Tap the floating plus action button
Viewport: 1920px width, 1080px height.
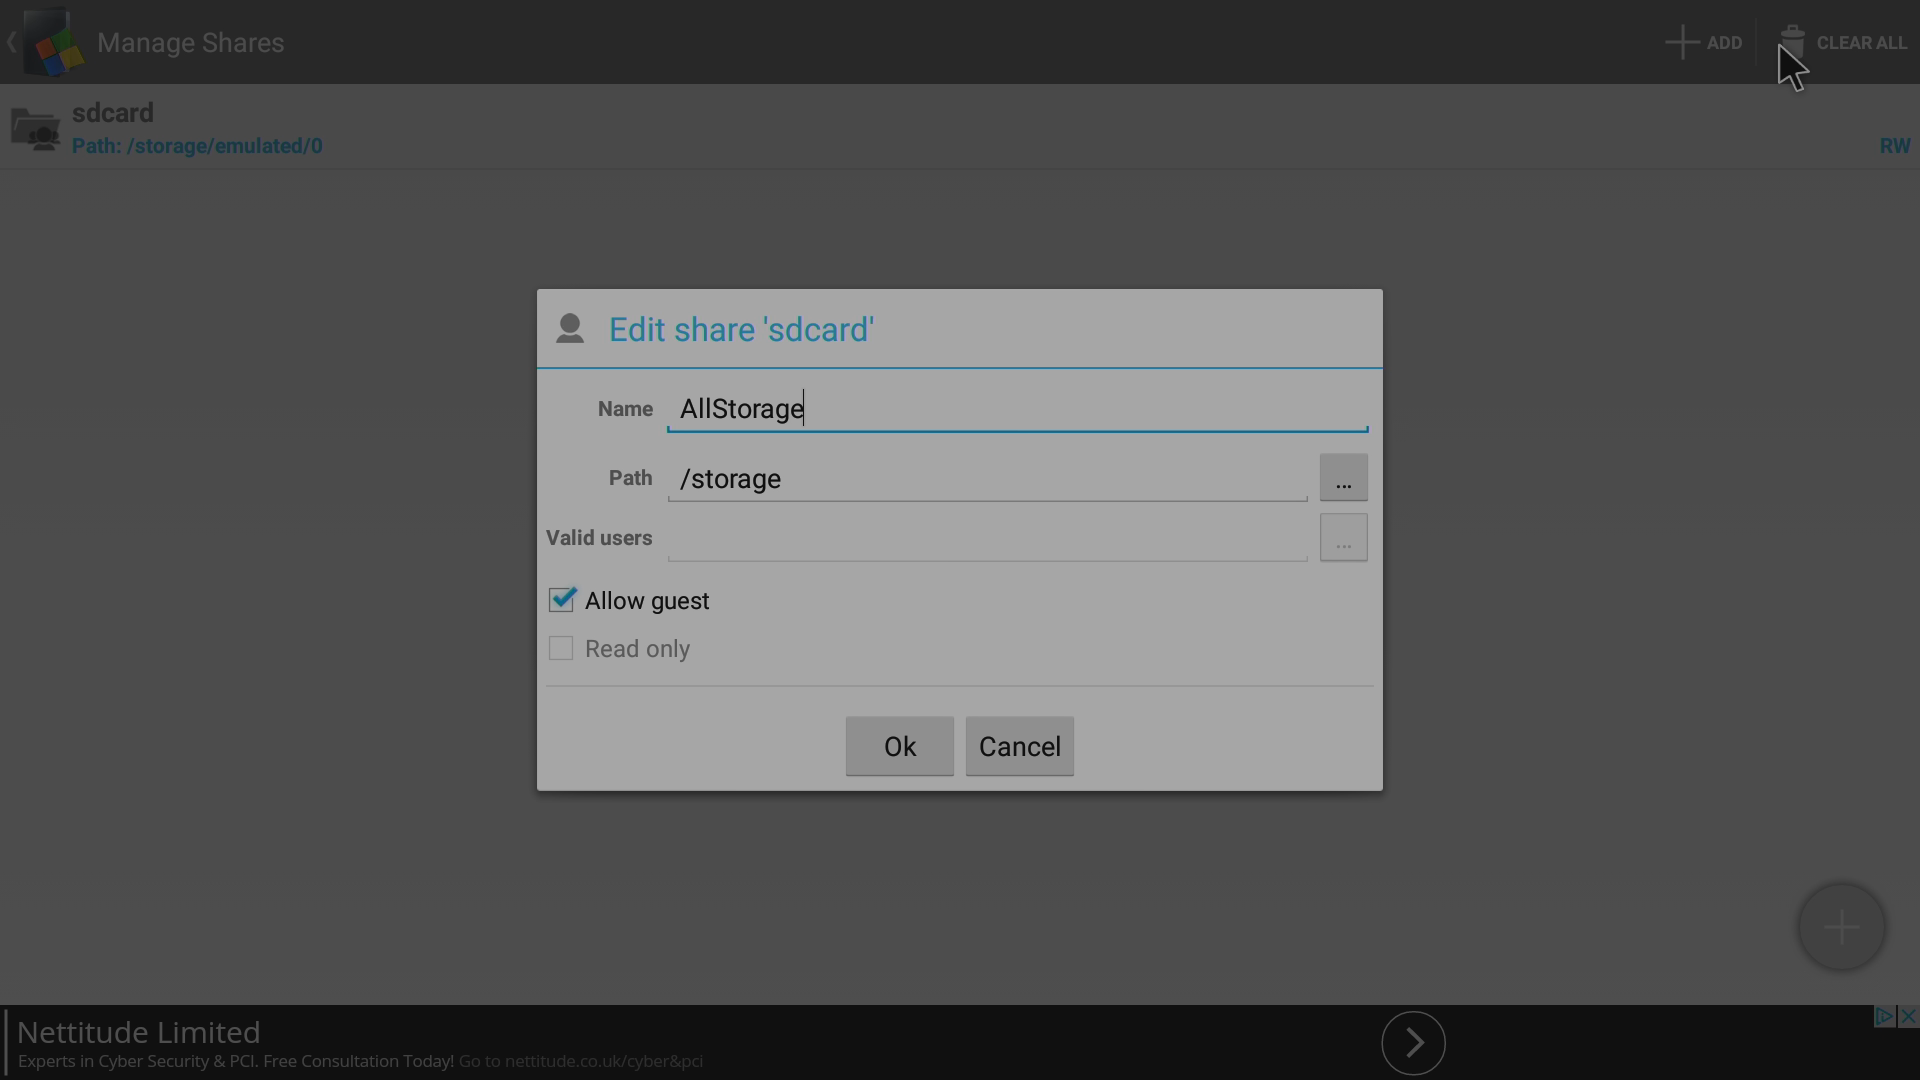1841,927
